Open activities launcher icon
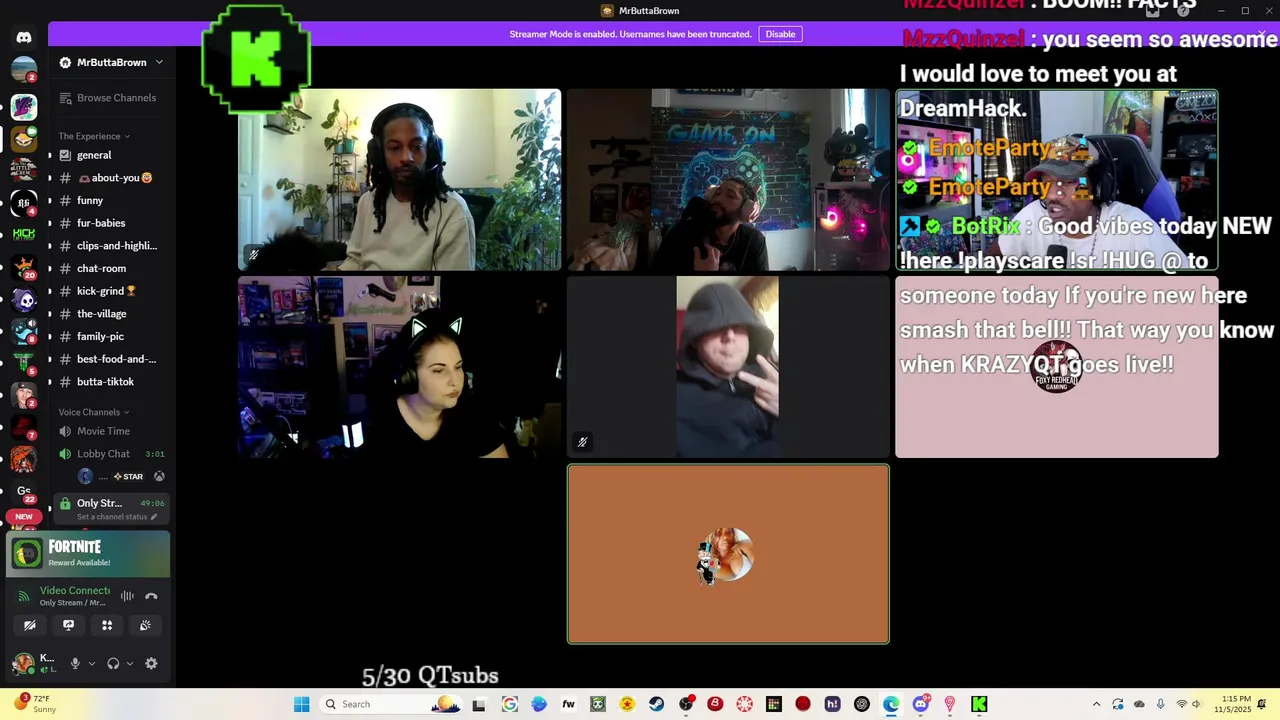 pos(107,625)
